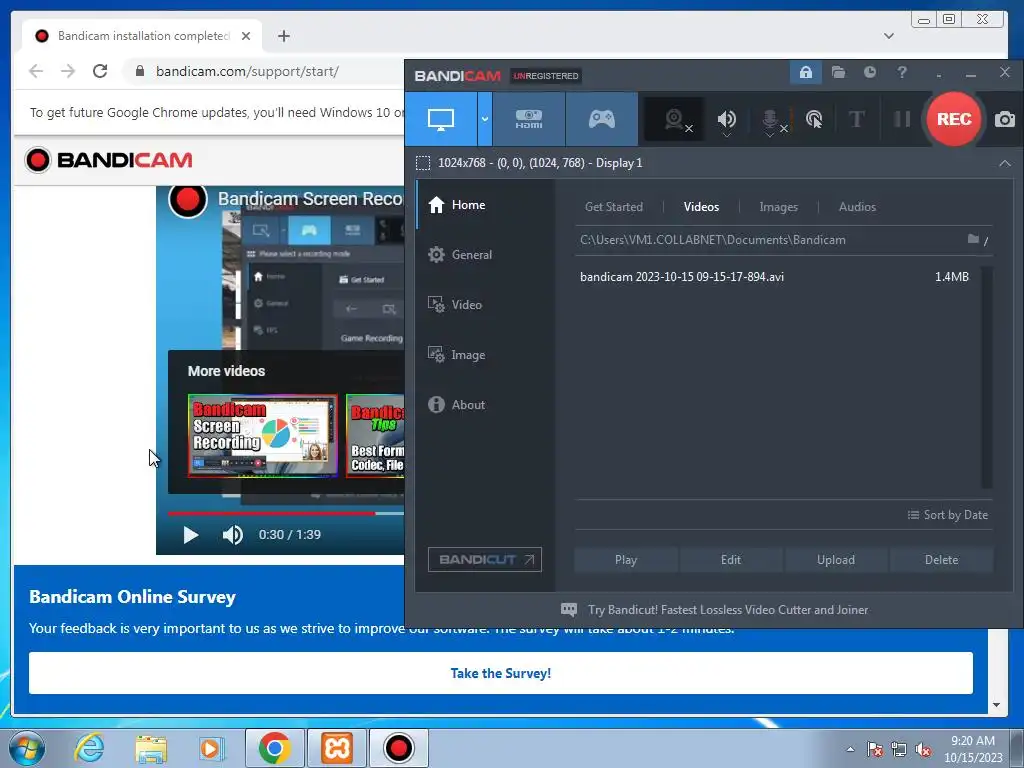Click the Upload button

point(835,560)
